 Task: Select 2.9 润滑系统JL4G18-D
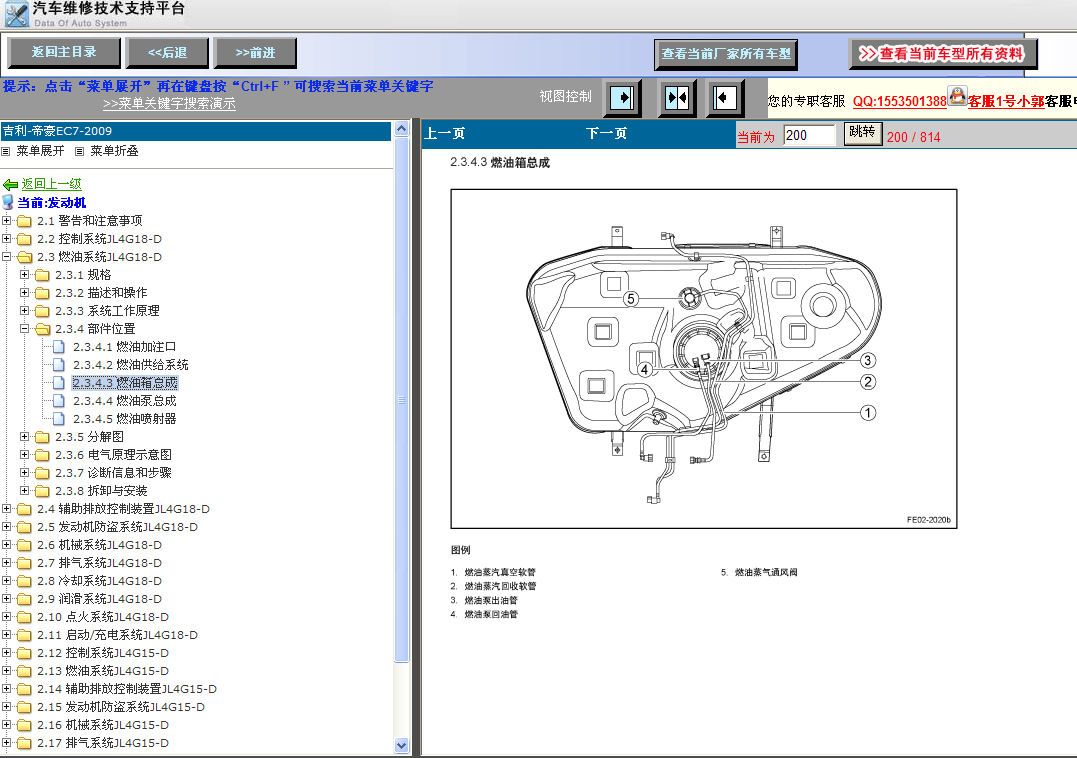[x=100, y=599]
